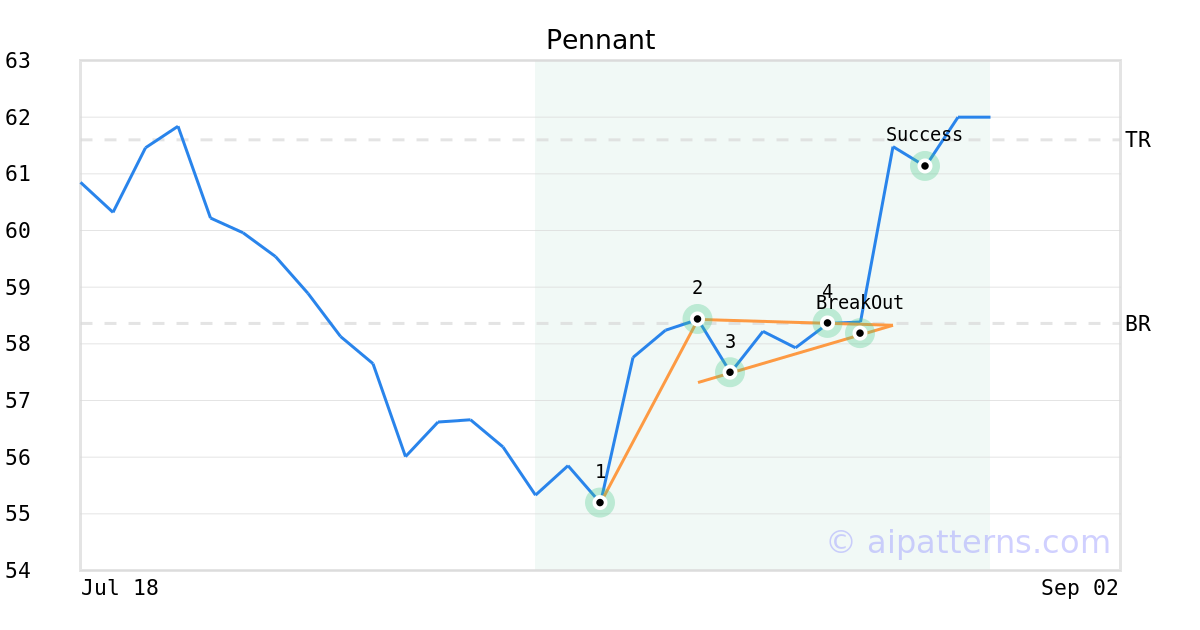Click the Pennant chart title

pyautogui.click(x=600, y=41)
